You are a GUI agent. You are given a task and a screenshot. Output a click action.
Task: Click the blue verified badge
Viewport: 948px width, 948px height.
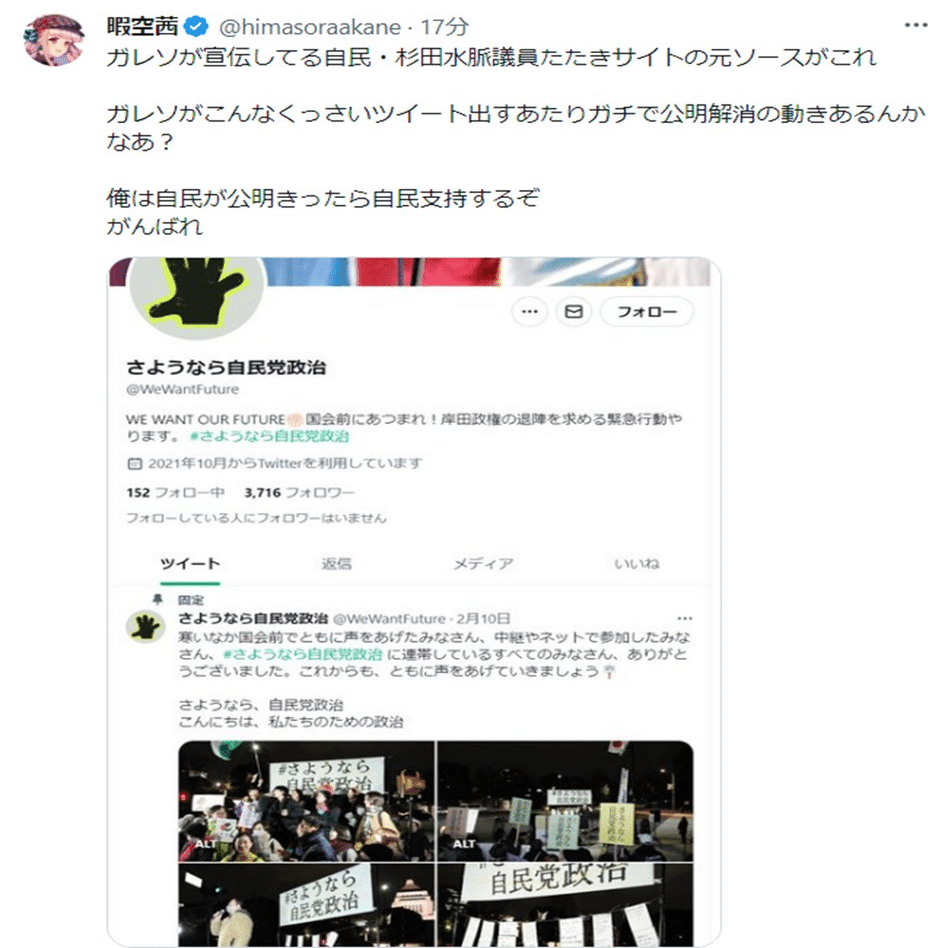click(x=195, y=27)
